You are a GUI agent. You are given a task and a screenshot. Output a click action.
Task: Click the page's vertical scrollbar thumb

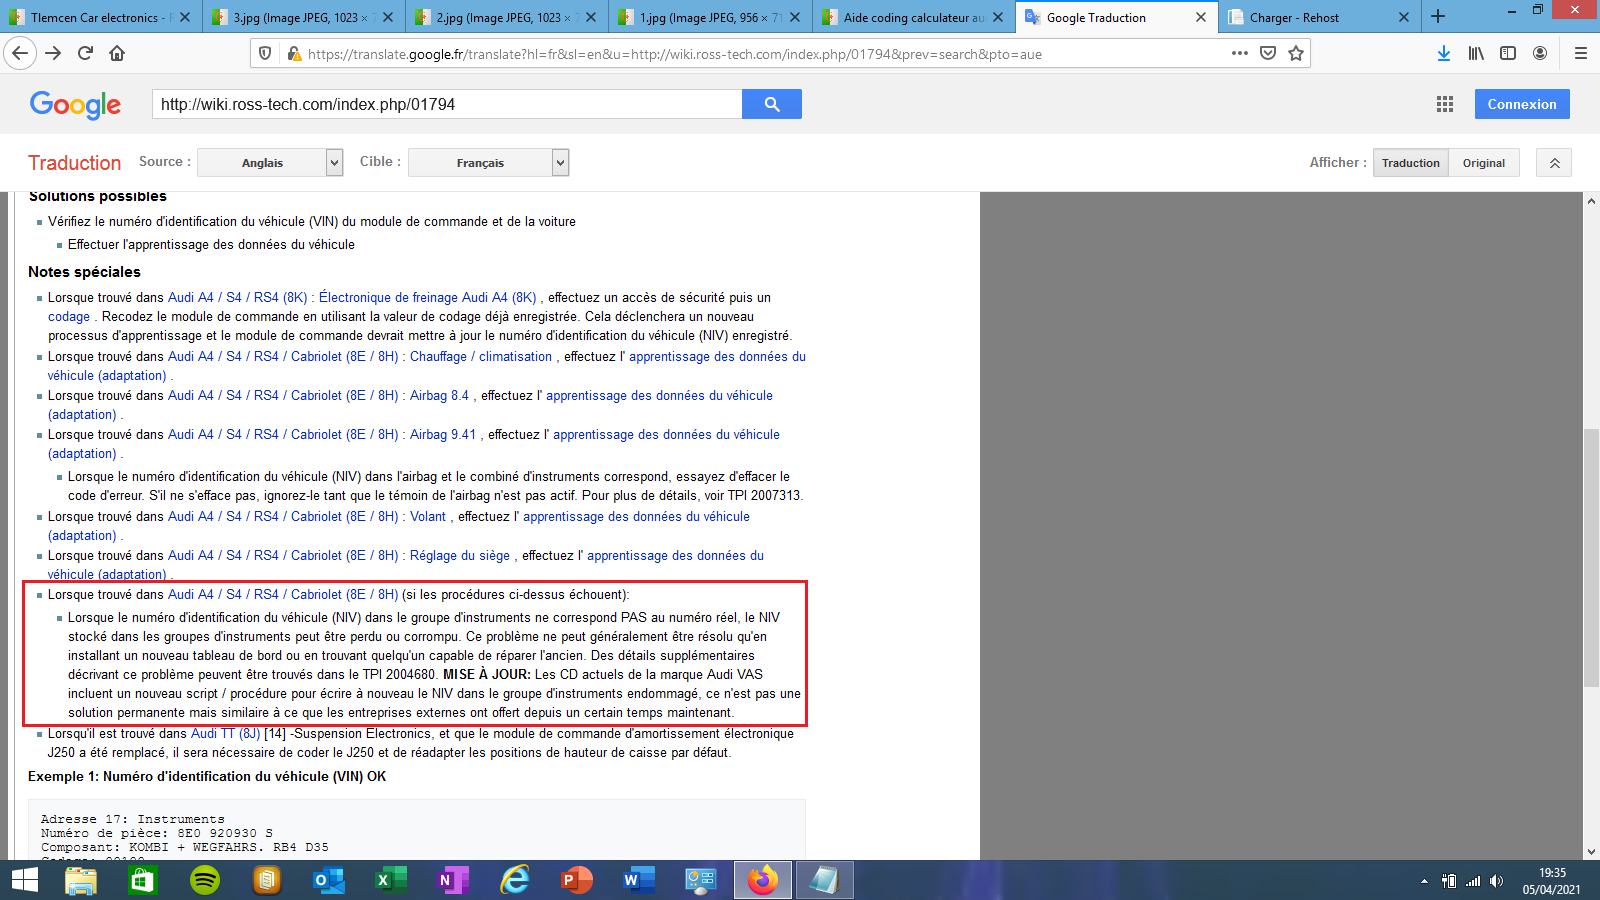pyautogui.click(x=1591, y=557)
